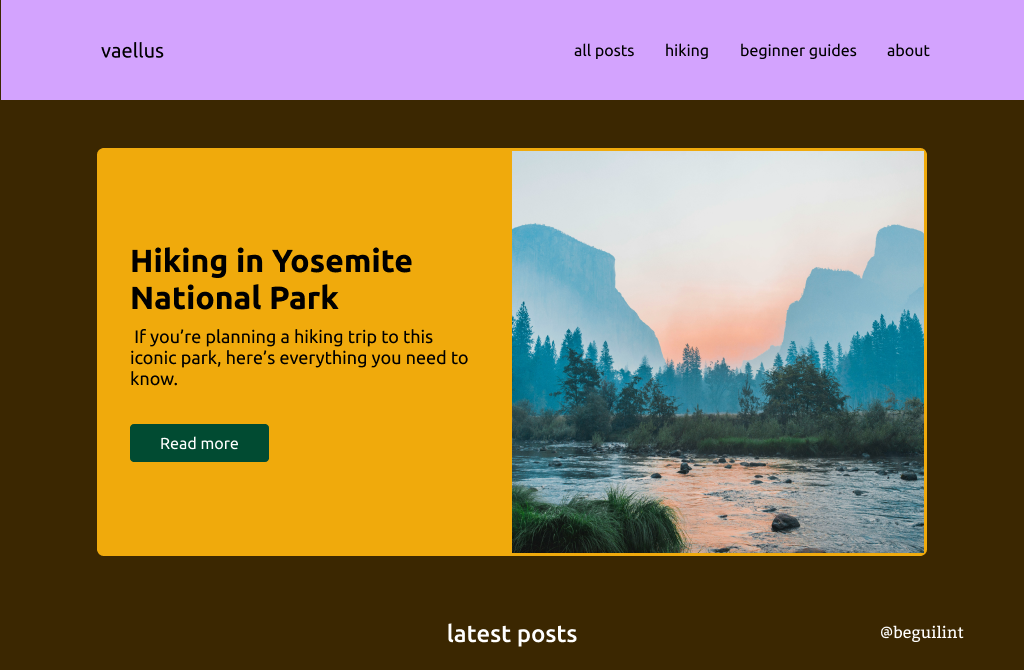Open the Hiking in Yosemite National Park title

(271, 279)
